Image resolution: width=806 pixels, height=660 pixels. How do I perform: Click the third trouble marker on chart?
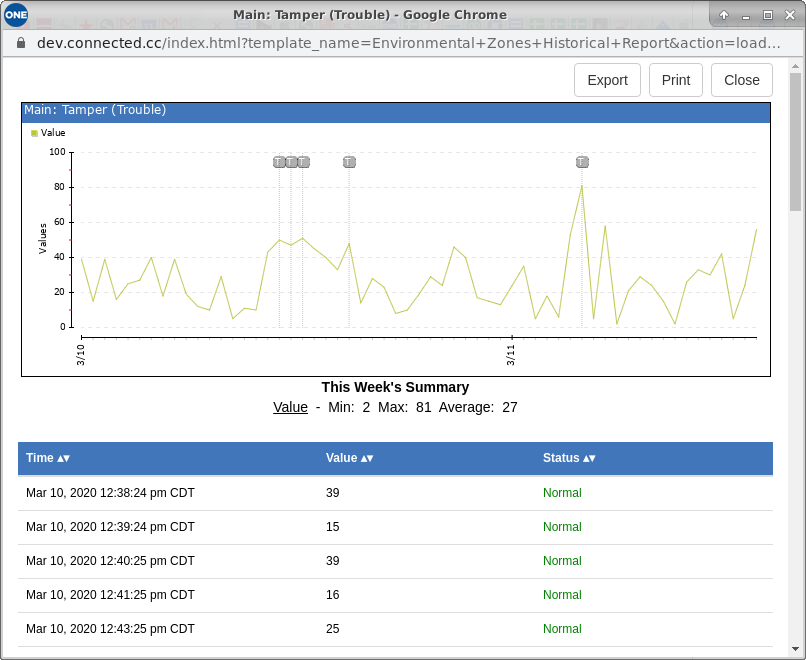coord(303,162)
